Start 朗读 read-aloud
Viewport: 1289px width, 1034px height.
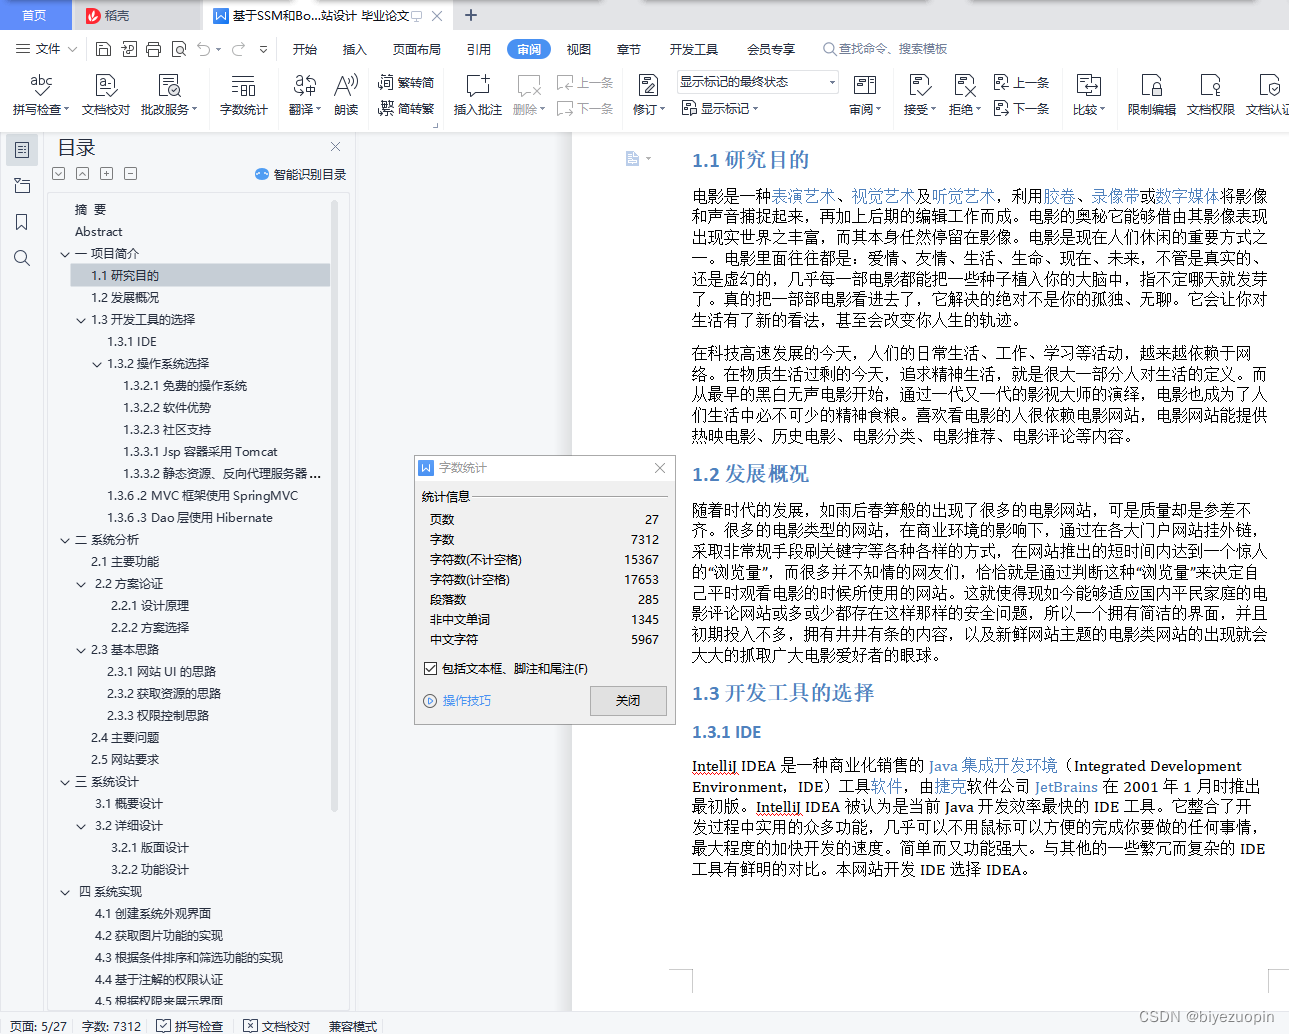pyautogui.click(x=345, y=95)
